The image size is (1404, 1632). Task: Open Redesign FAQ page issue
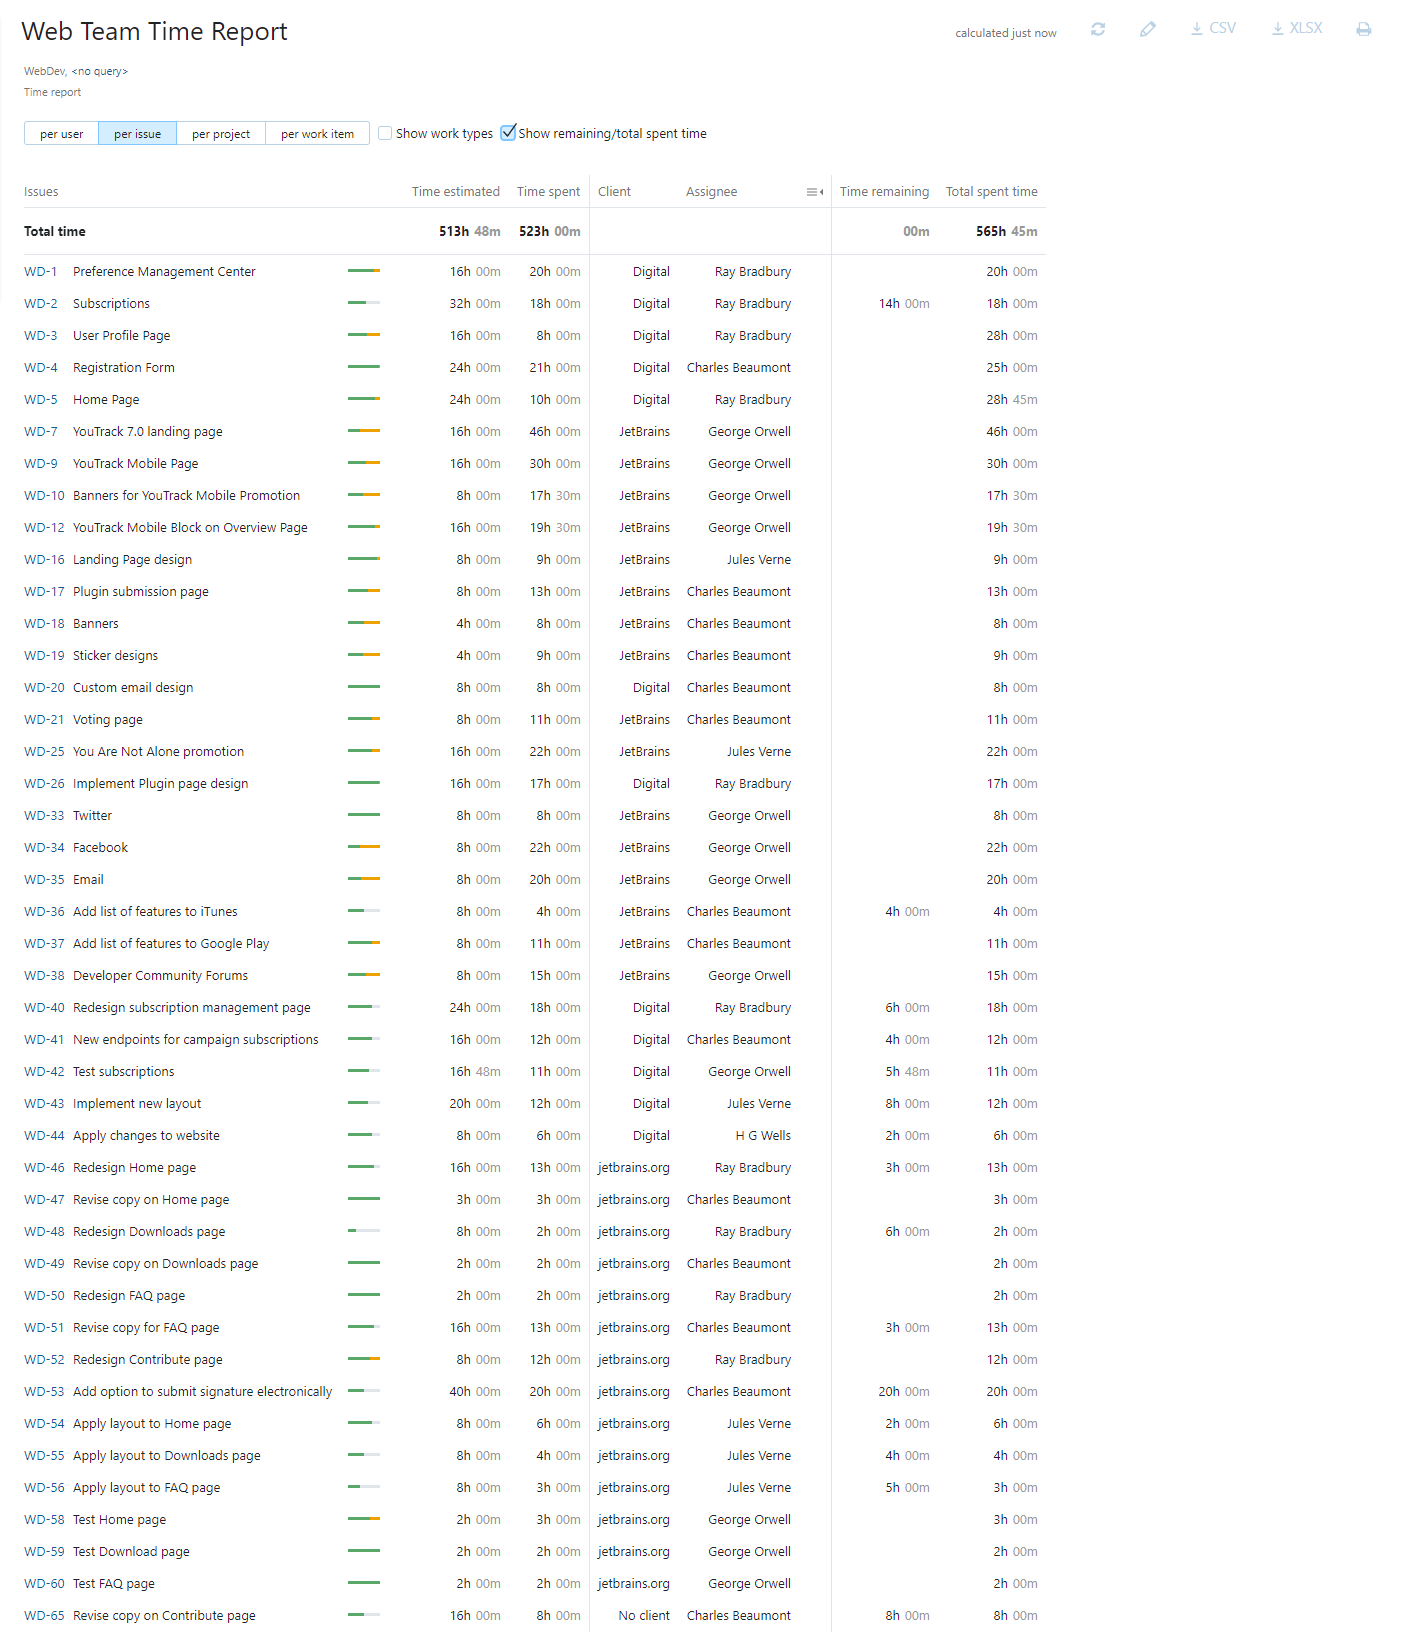coord(129,1296)
